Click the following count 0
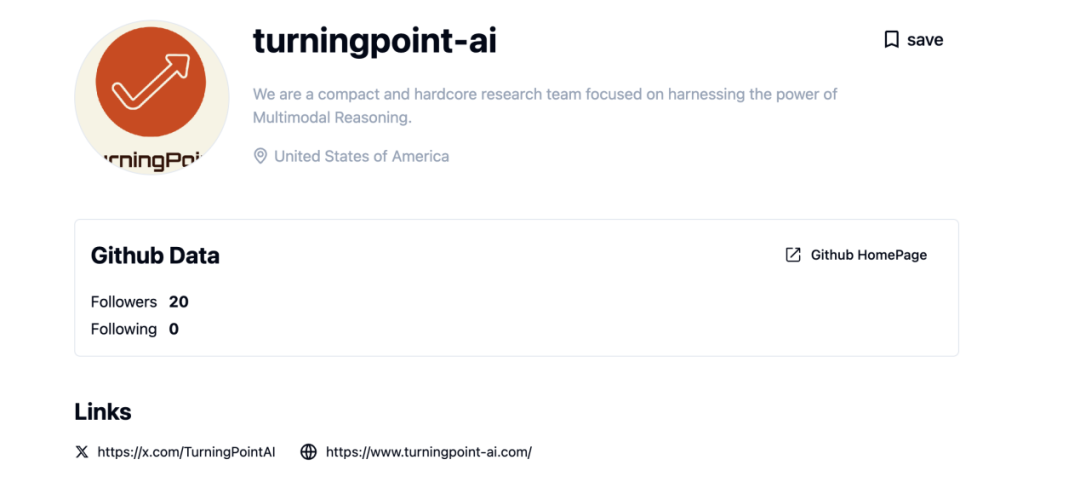 point(174,329)
